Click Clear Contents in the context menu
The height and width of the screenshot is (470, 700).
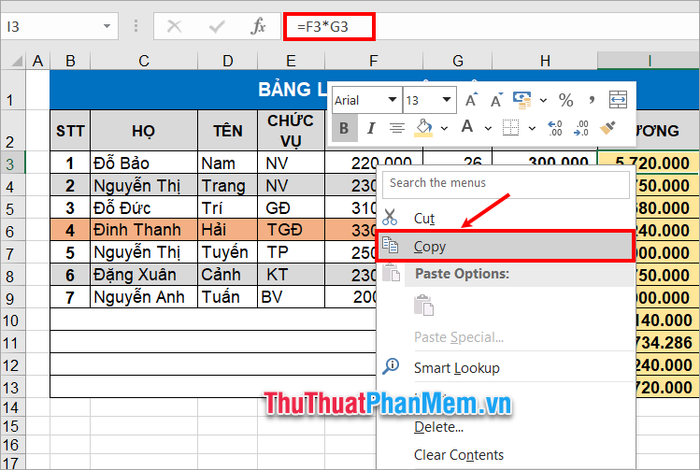coord(458,455)
